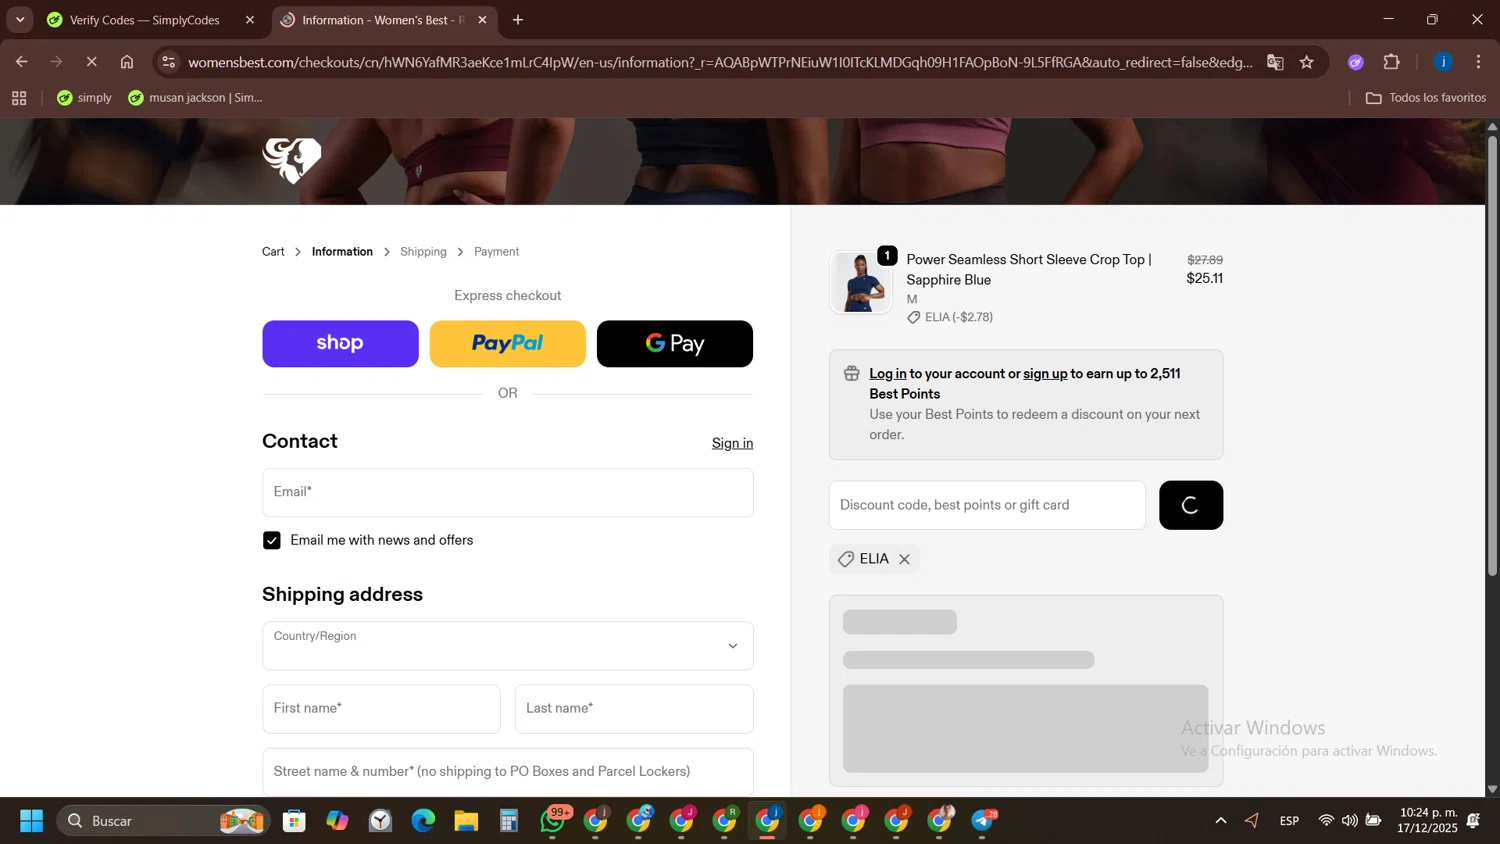This screenshot has height=844, width=1500.
Task: Open the ESP language indicator
Action: (x=1289, y=821)
